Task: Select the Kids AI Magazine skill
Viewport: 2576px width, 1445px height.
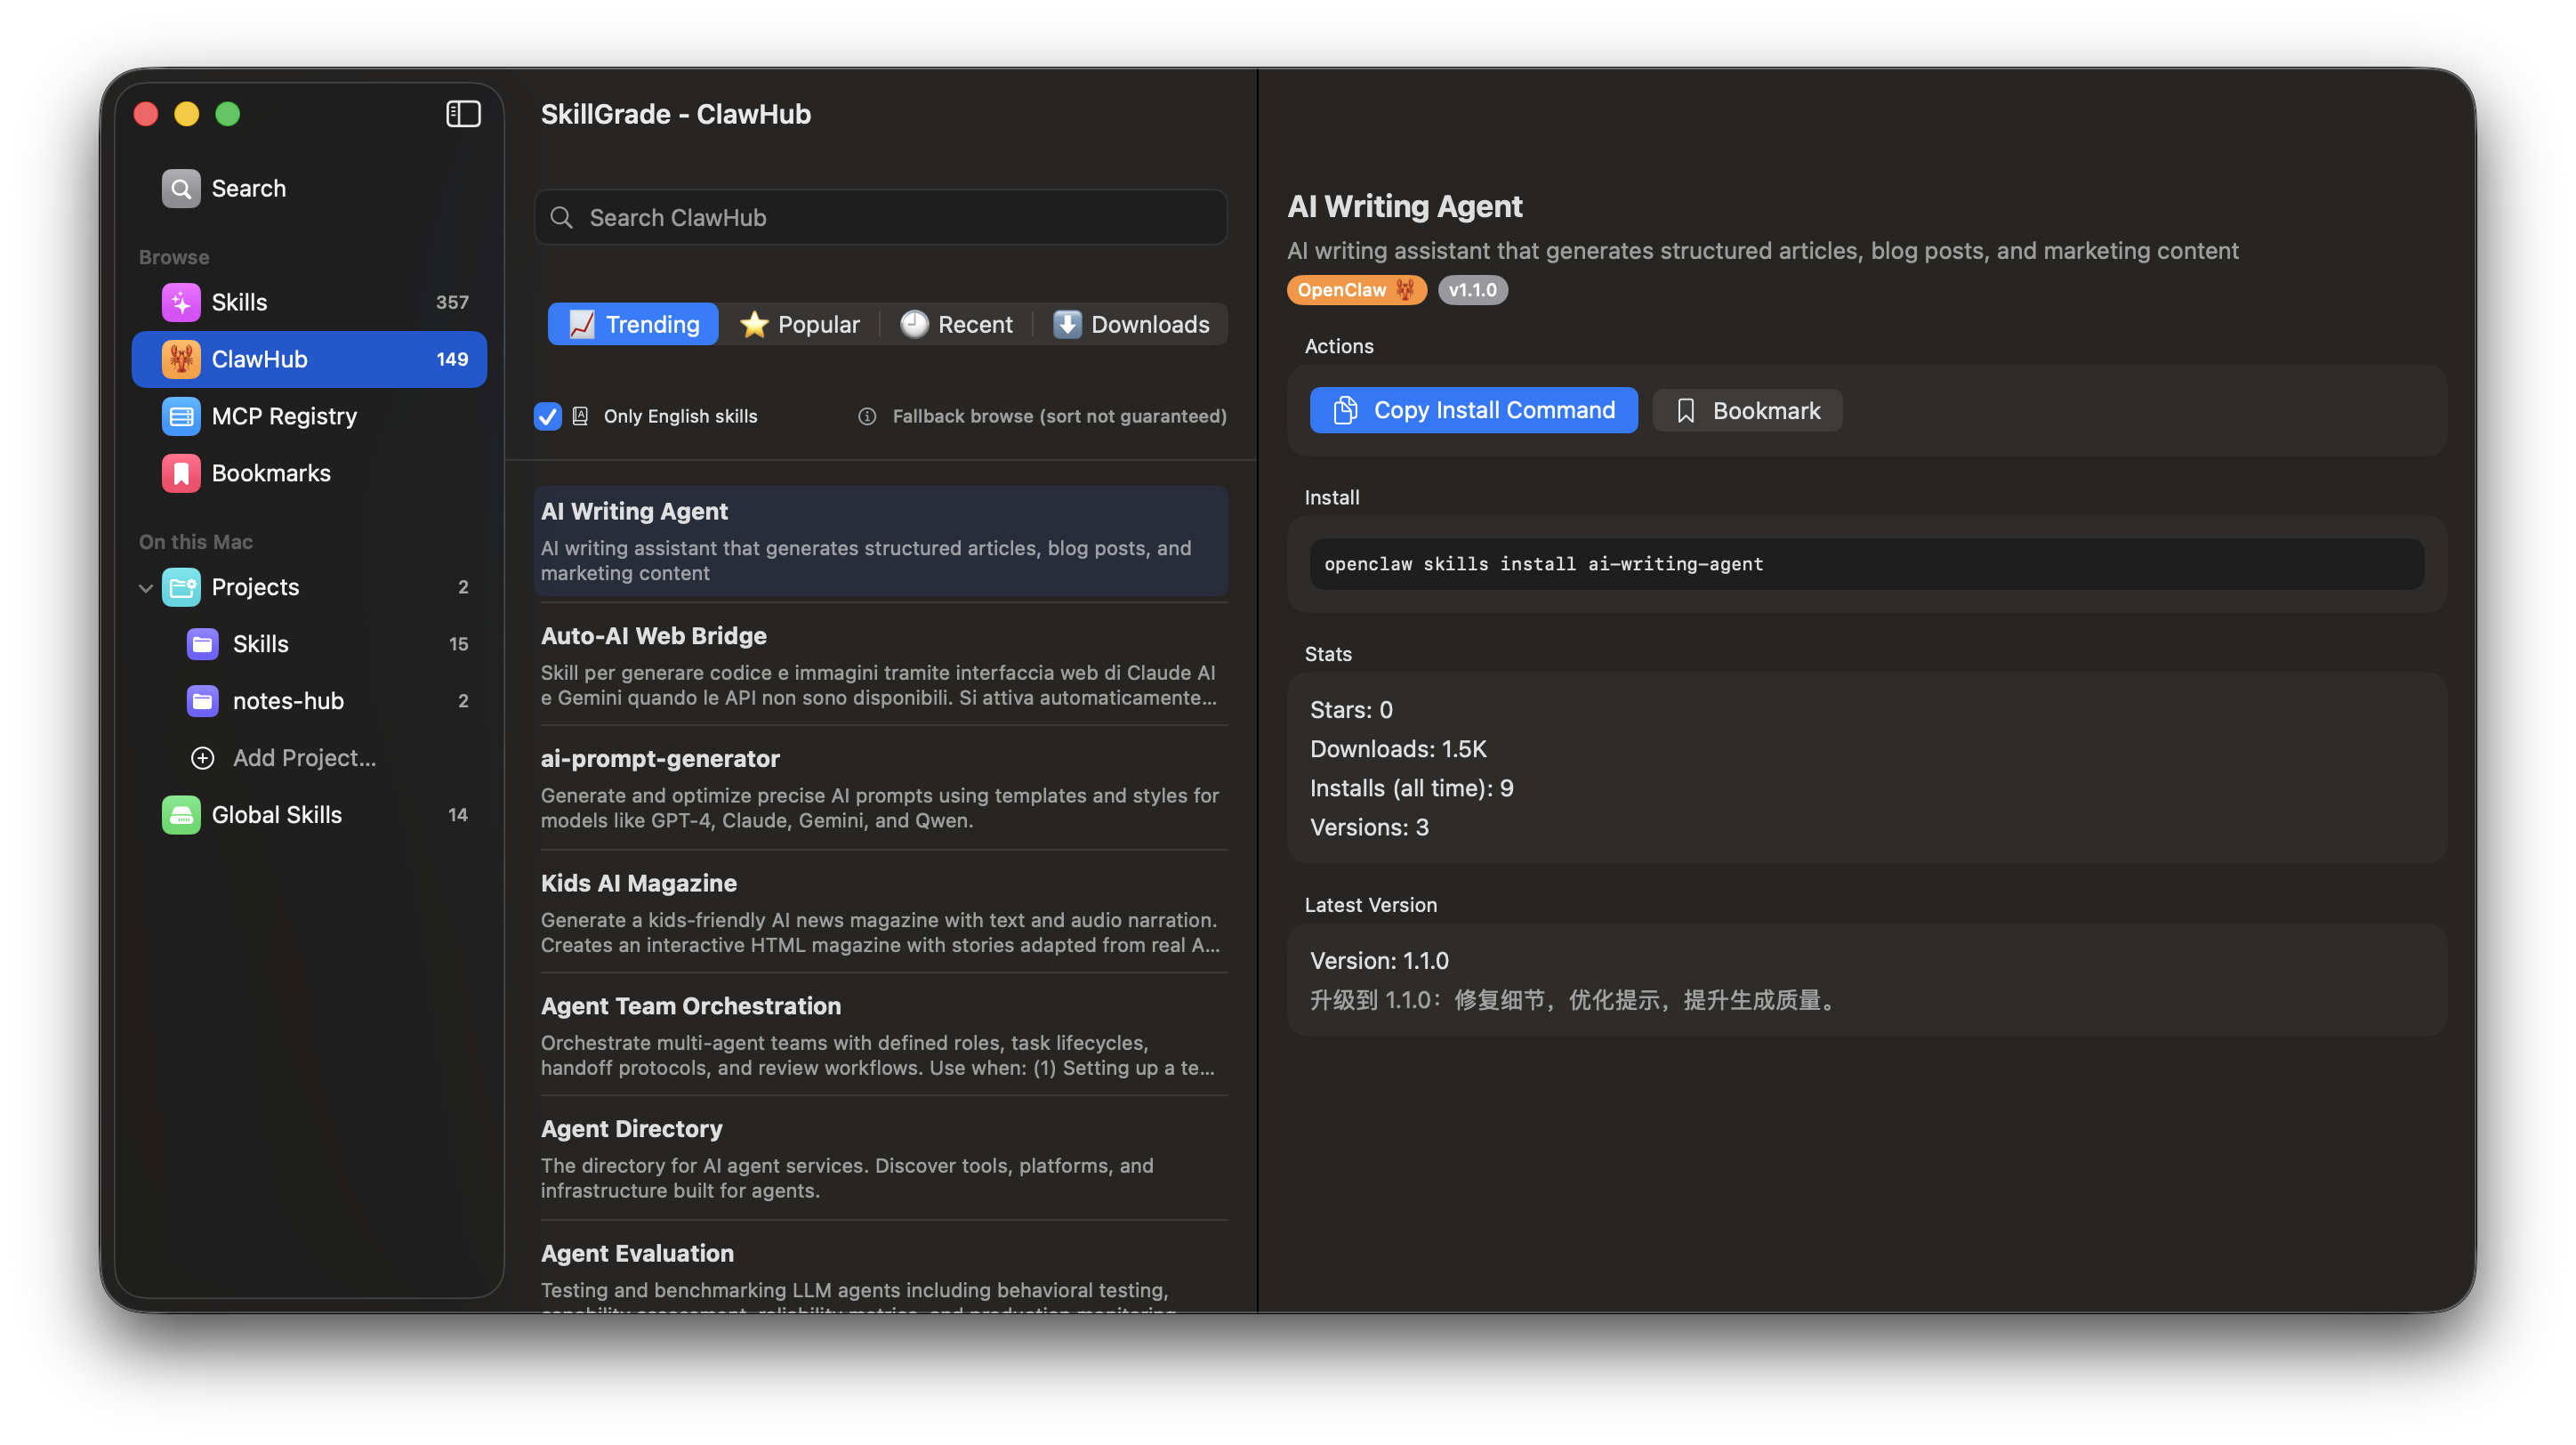Action: click(880, 912)
